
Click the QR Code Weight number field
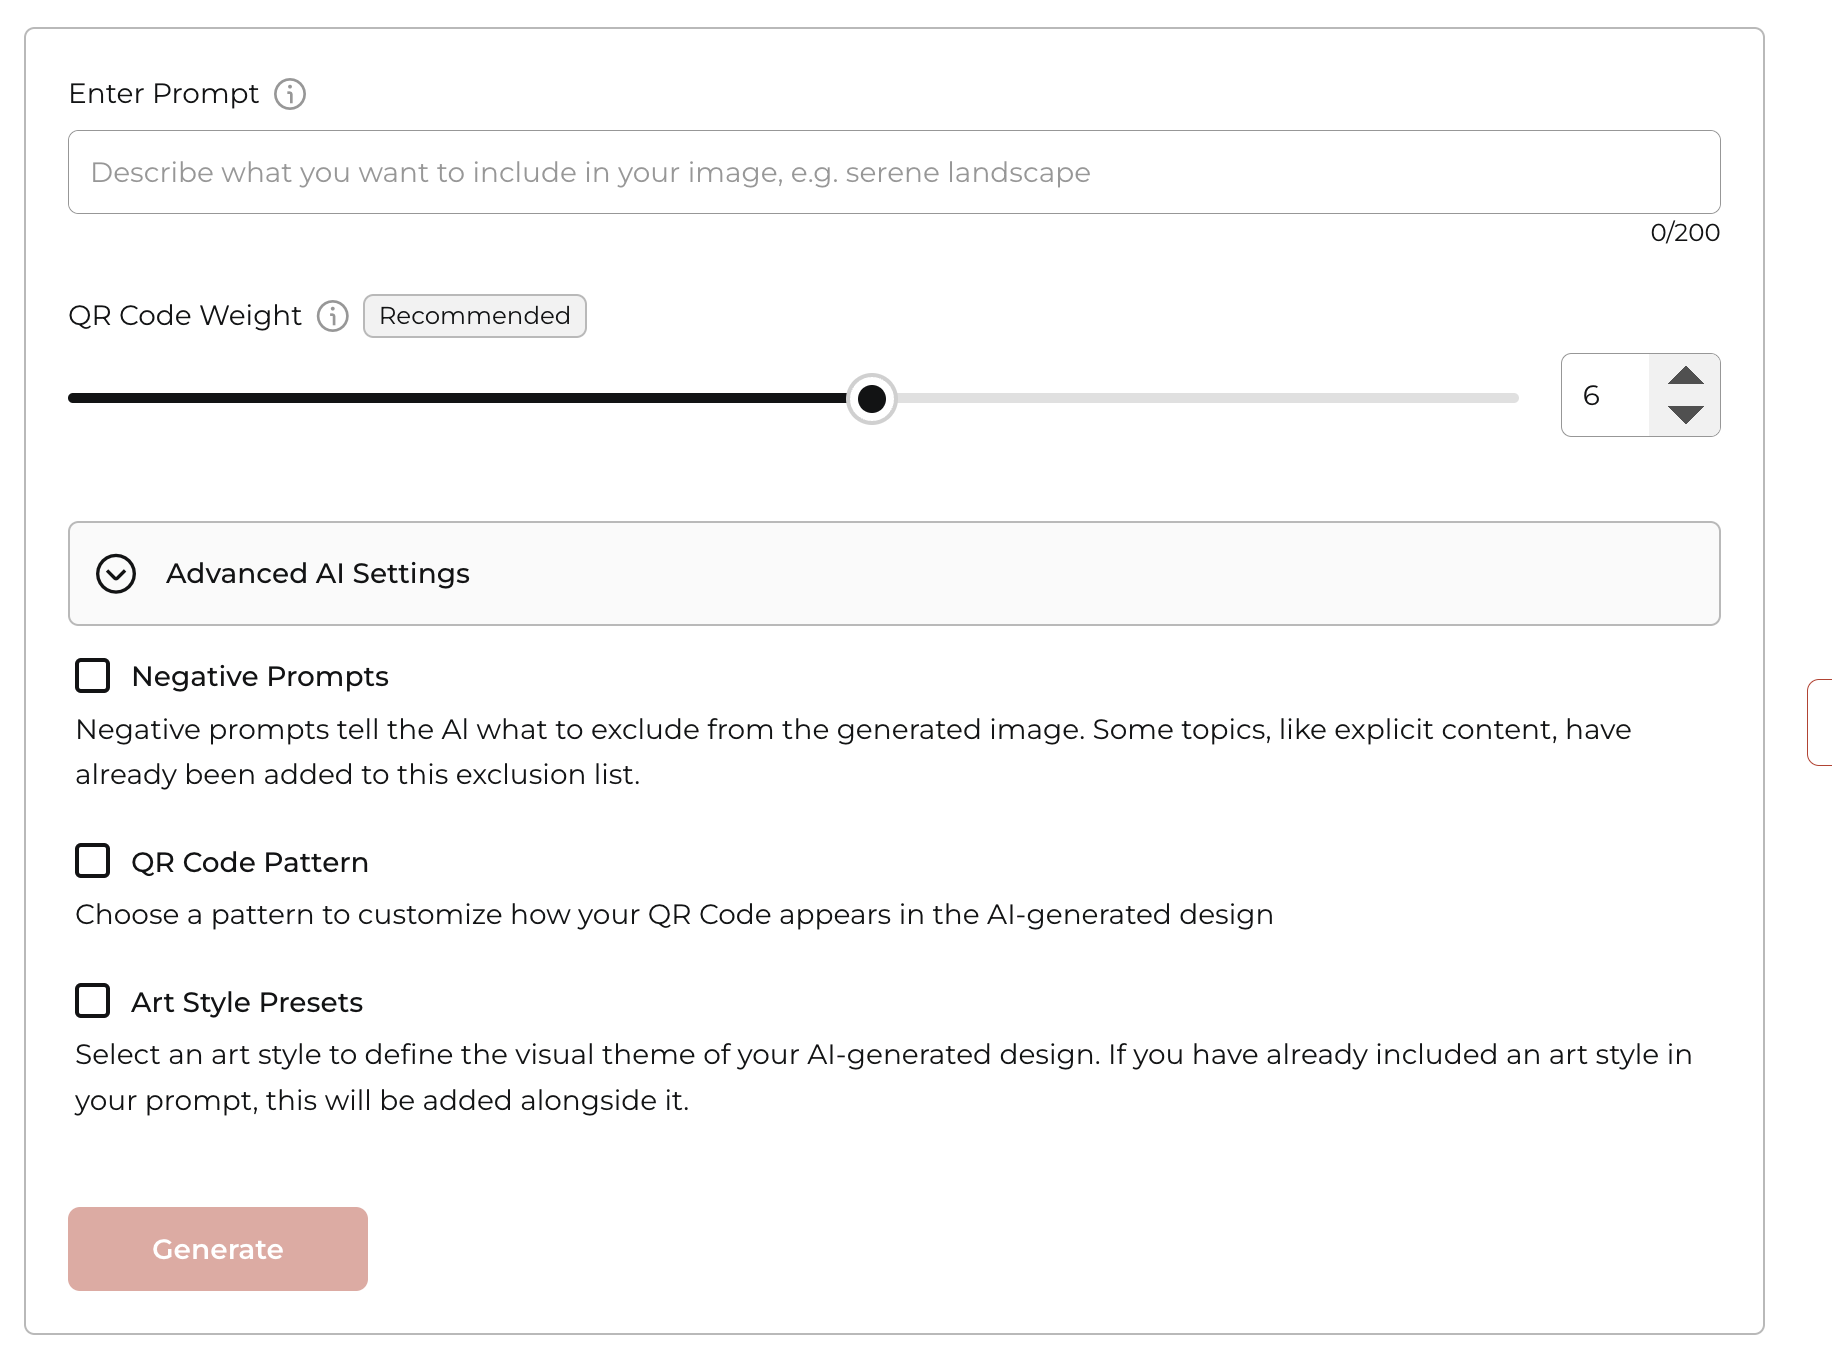pyautogui.click(x=1606, y=395)
